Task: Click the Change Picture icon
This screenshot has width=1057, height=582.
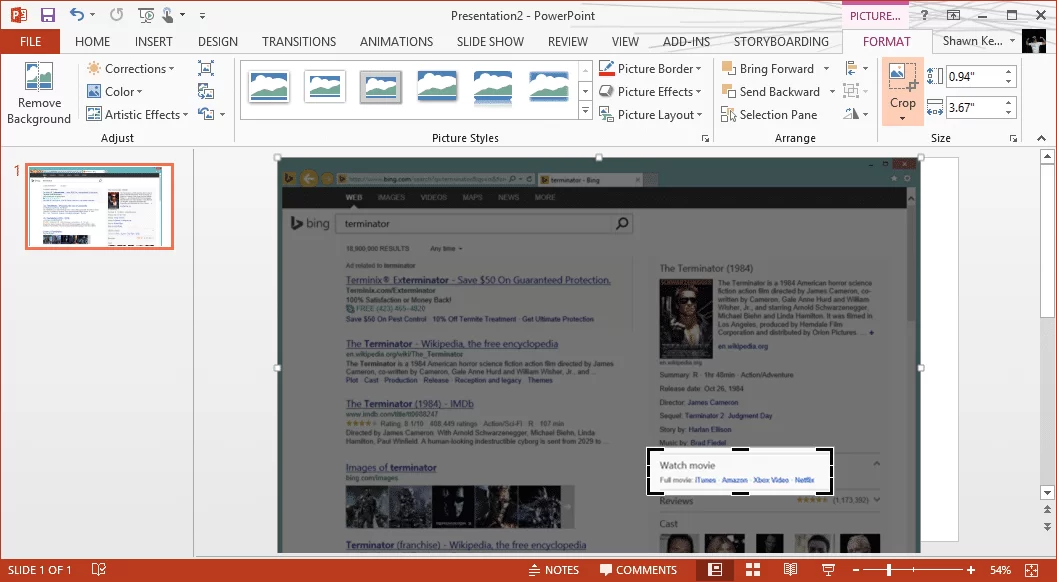Action: (x=206, y=91)
